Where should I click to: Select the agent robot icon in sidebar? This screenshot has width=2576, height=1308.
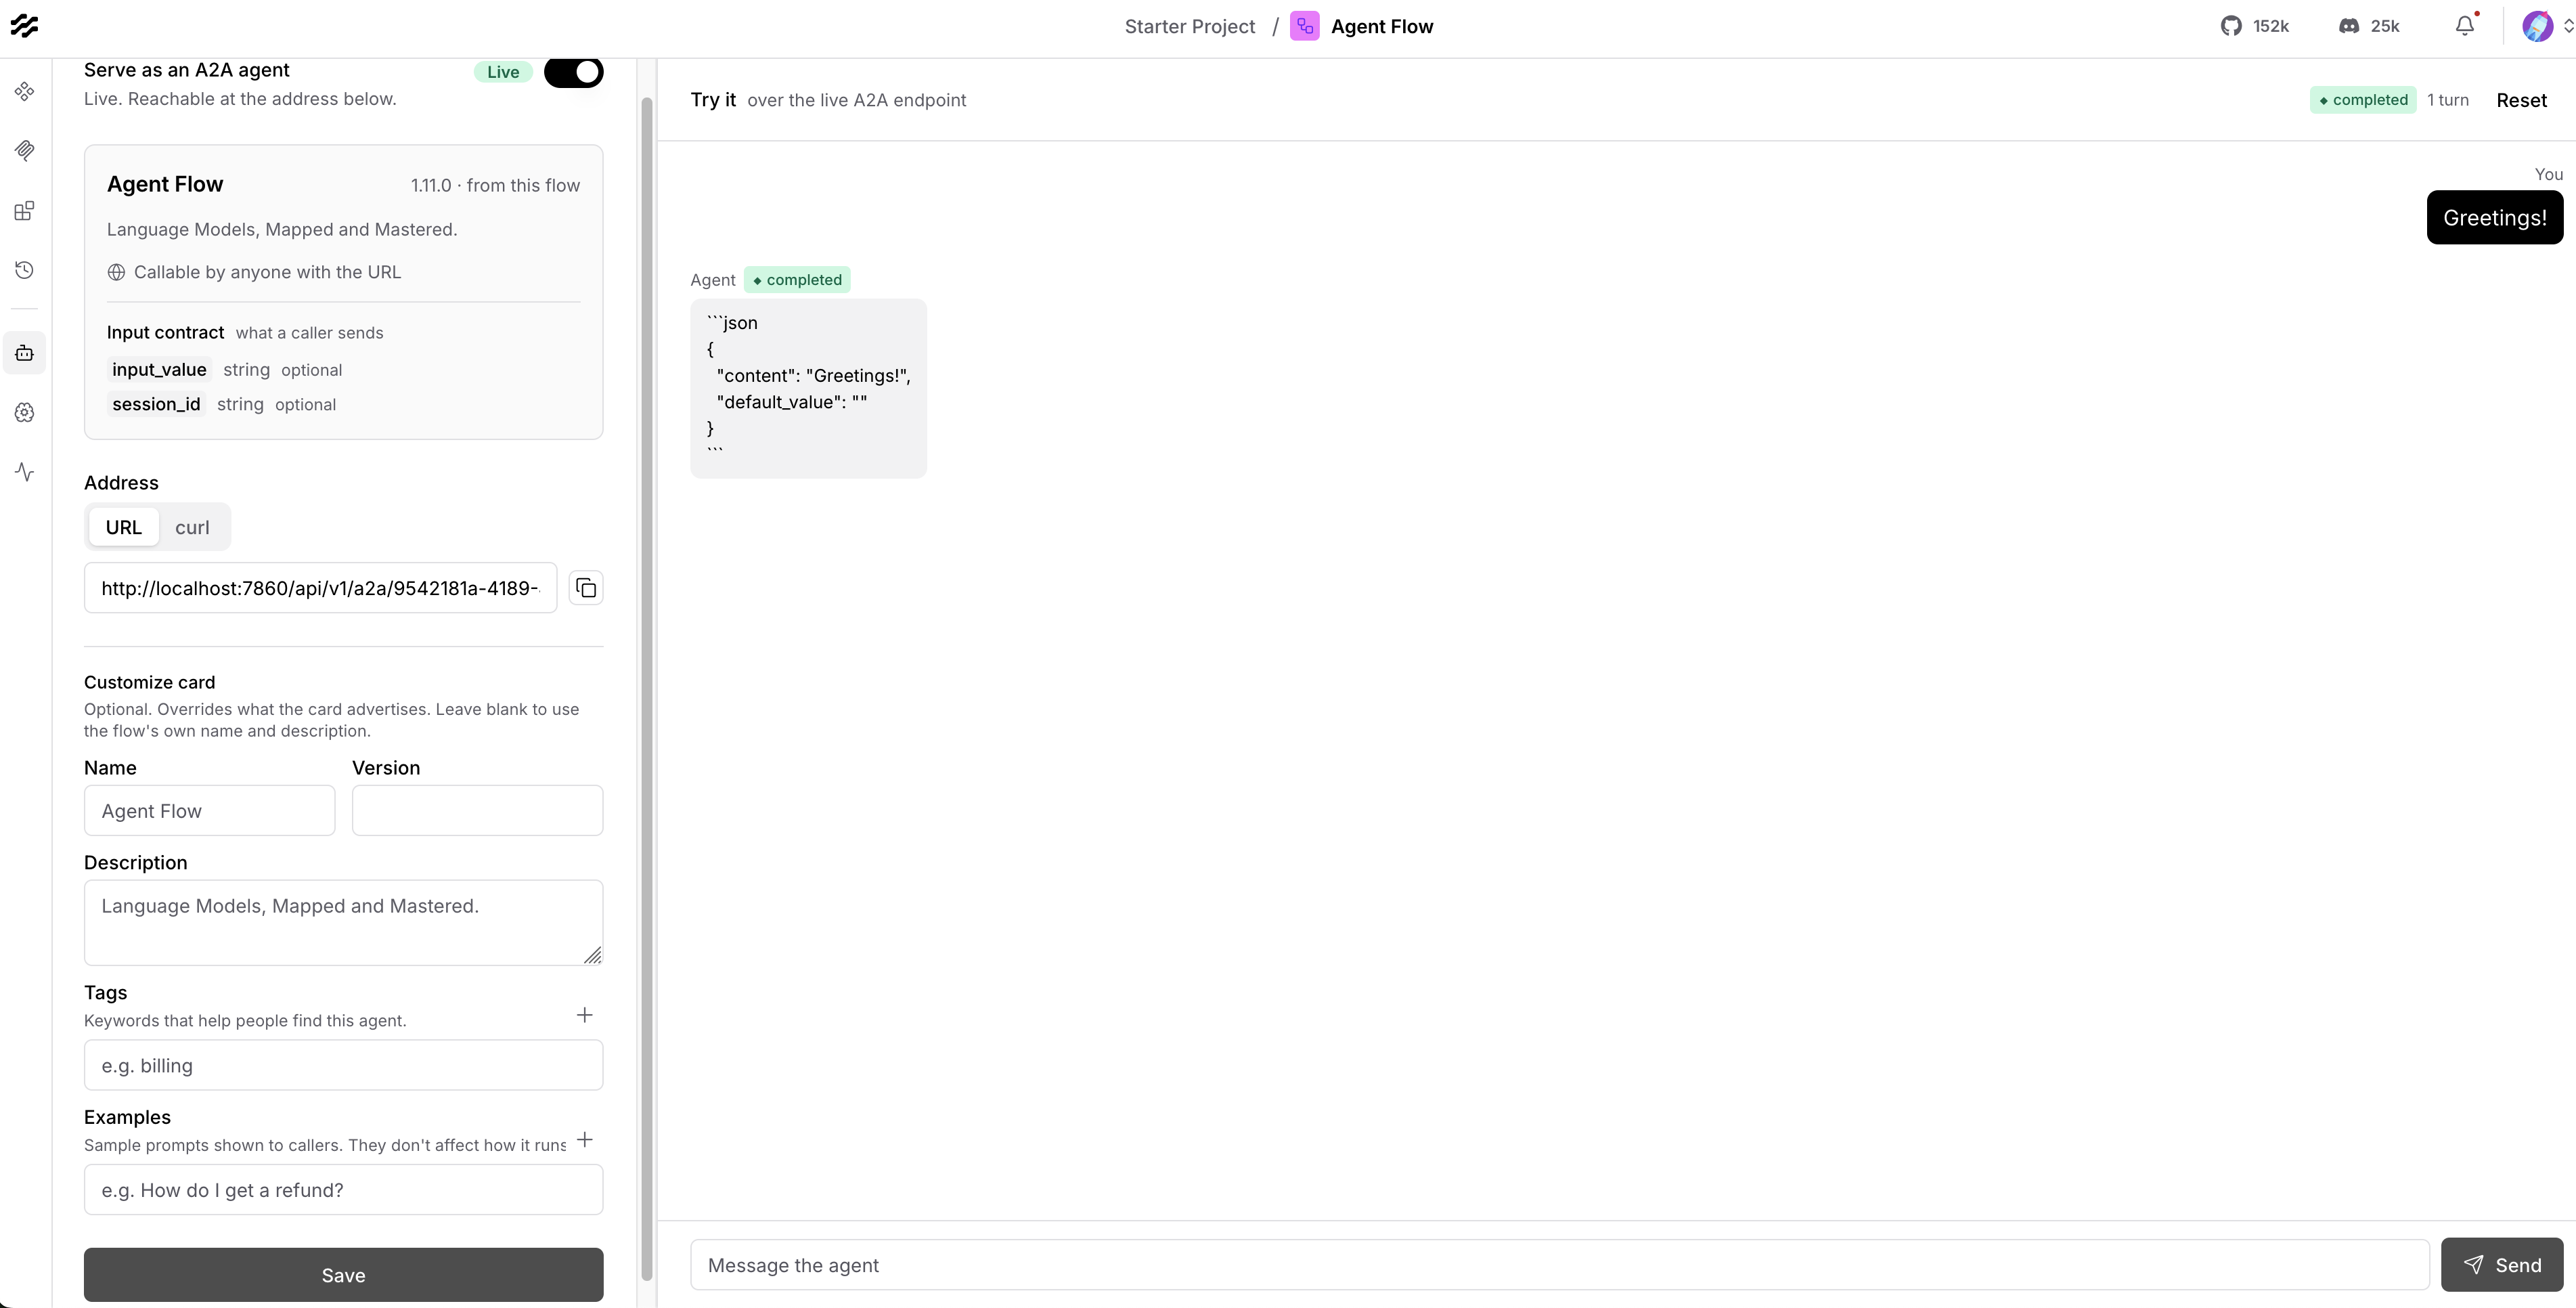25,353
